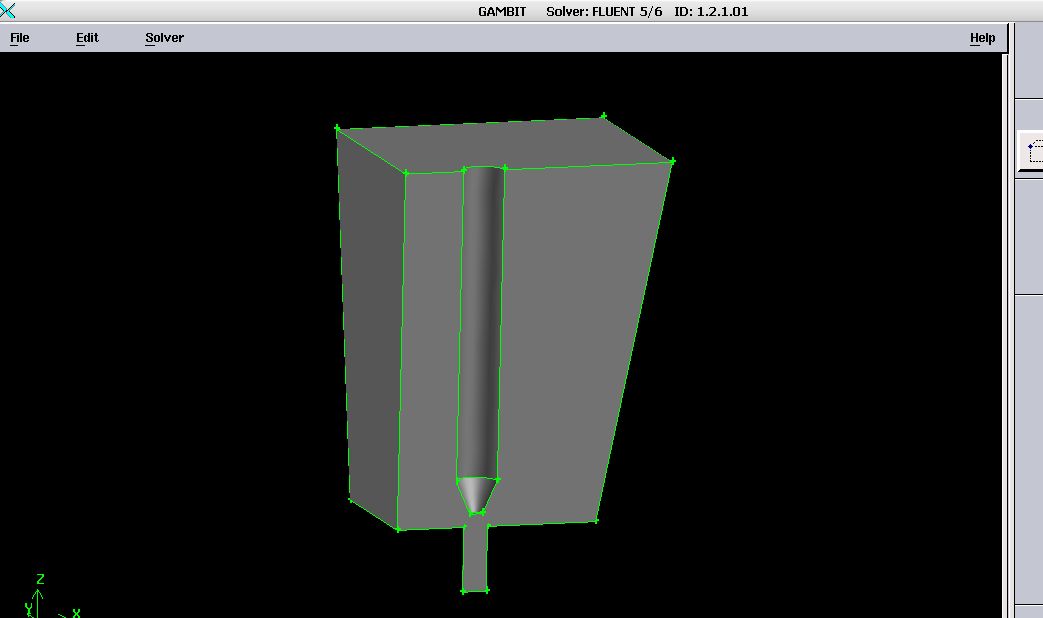Click the geometry tool icon at right edge
Image resolution: width=1043 pixels, height=618 pixels.
tap(1032, 152)
